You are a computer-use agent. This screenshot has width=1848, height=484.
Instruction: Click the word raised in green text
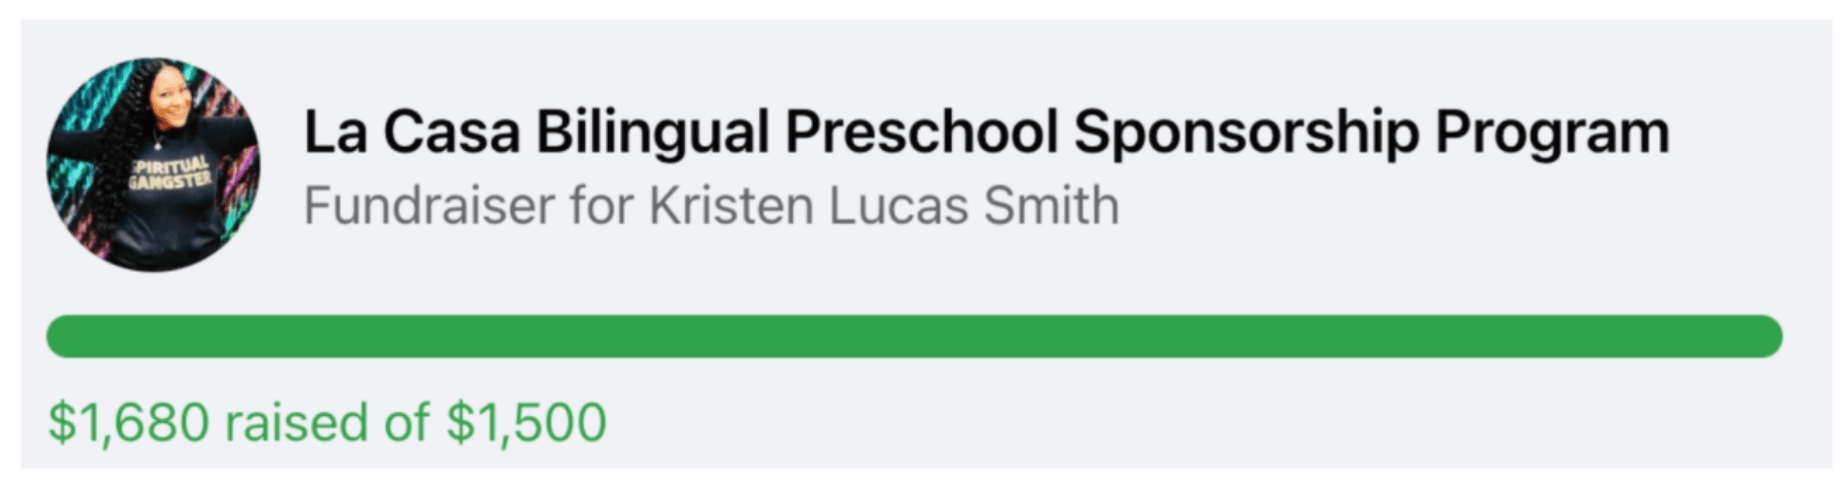pyautogui.click(x=296, y=422)
